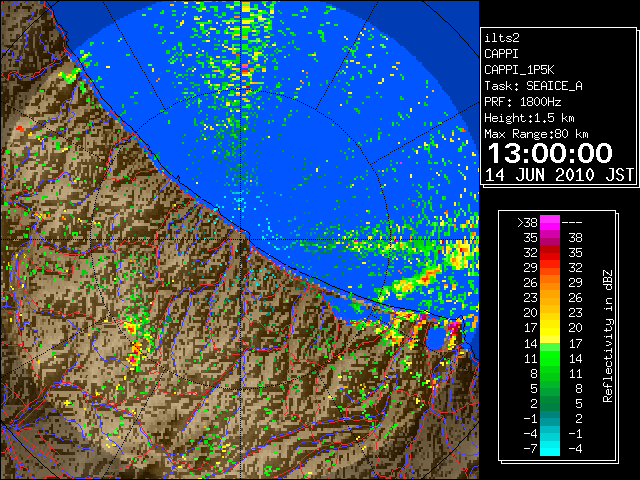640x480 pixels.
Task: Click the '---' top legend value
Action: click(x=572, y=222)
